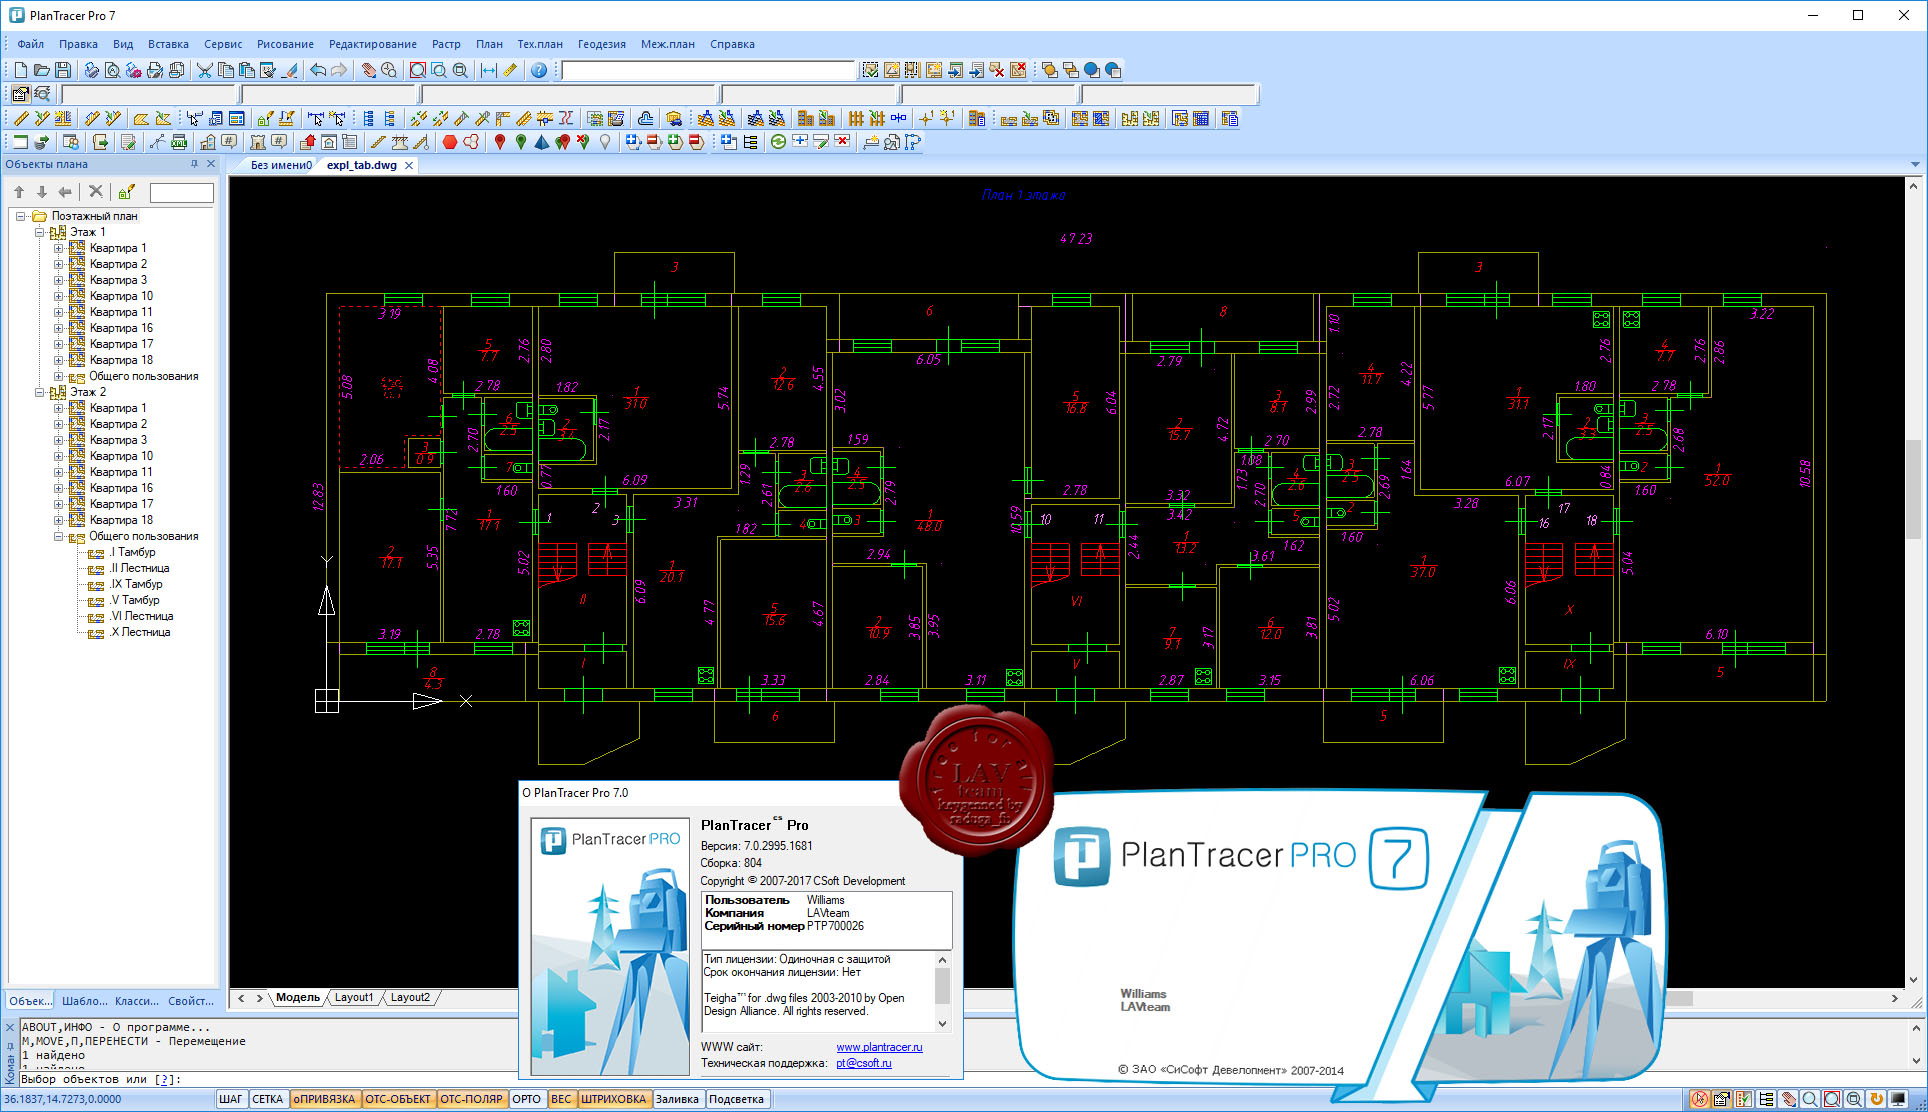This screenshot has width=1928, height=1112.
Task: Select VI Лестница tree item
Action: coord(141,616)
